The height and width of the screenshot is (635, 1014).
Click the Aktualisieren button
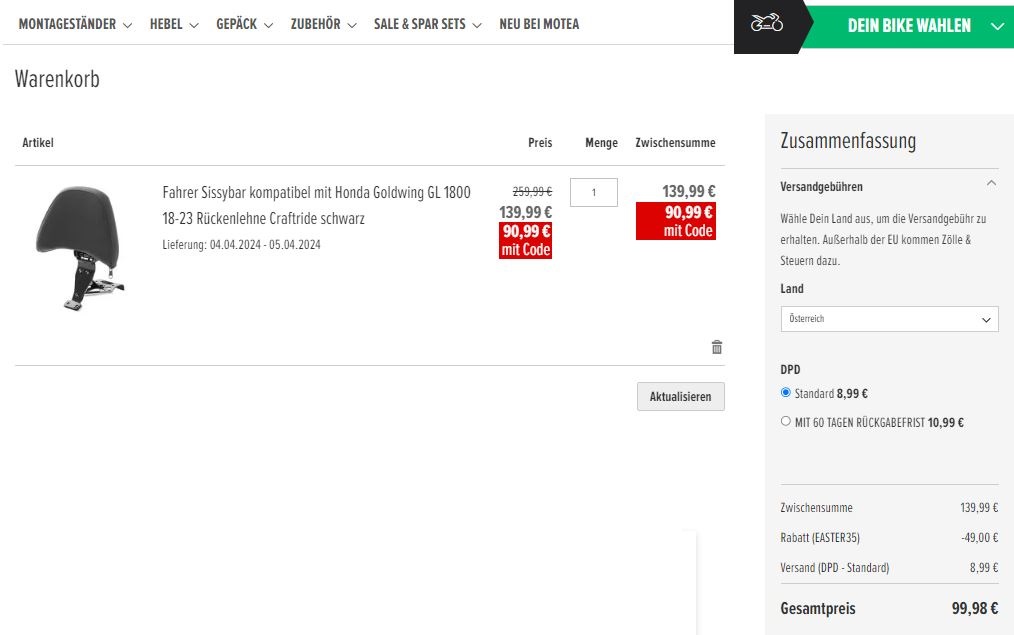(x=680, y=397)
